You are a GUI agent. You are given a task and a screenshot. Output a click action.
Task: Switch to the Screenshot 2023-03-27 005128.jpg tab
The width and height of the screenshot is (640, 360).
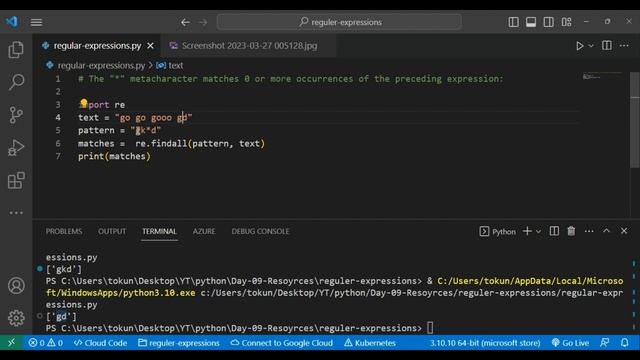249,46
